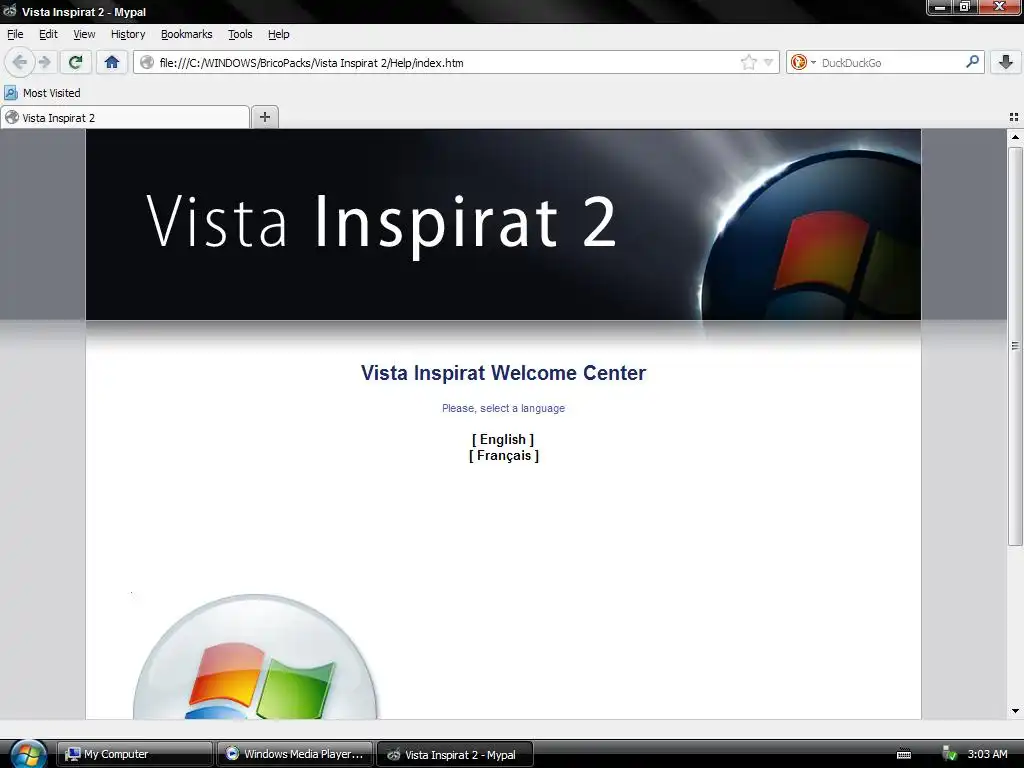1024x768 pixels.
Task: Bookmark this page with the star icon
Action: pyautogui.click(x=748, y=63)
